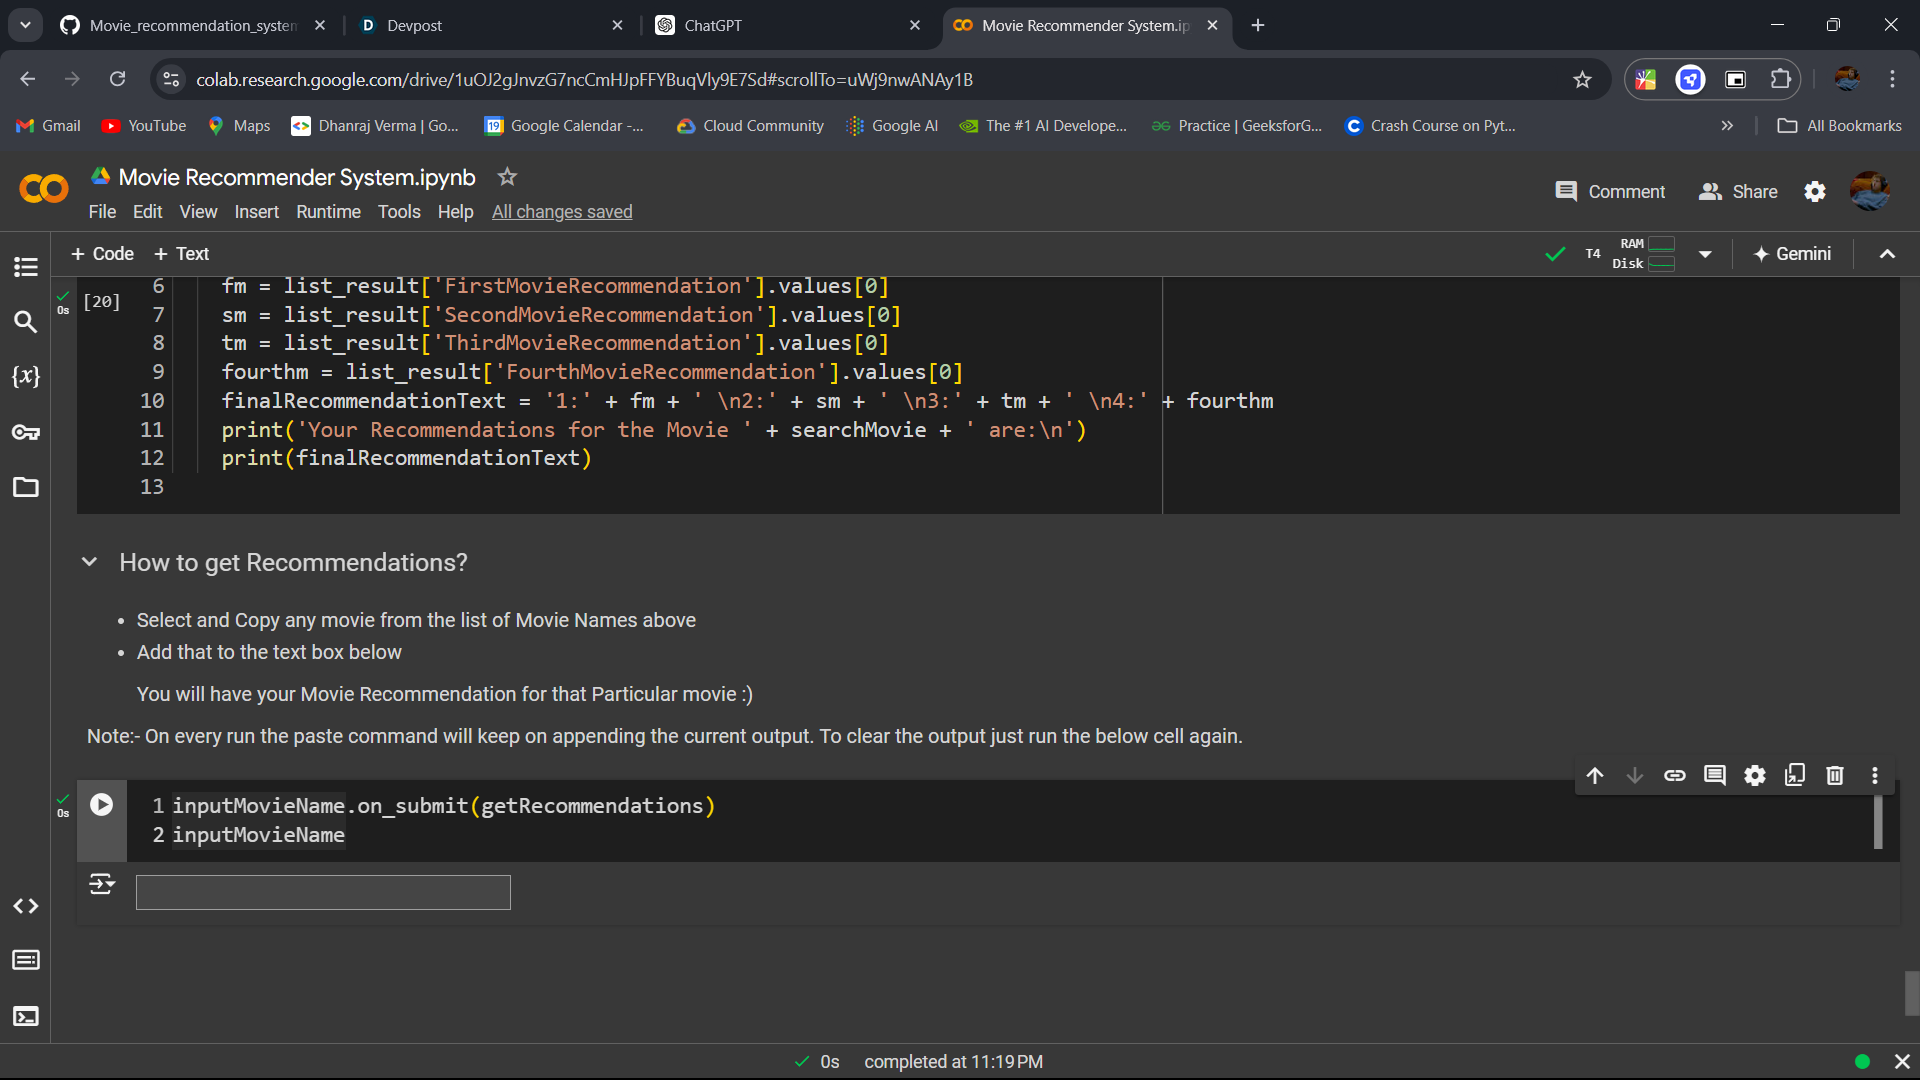The height and width of the screenshot is (1080, 1920).
Task: Star the Movie Recommender System notebook
Action: point(507,177)
